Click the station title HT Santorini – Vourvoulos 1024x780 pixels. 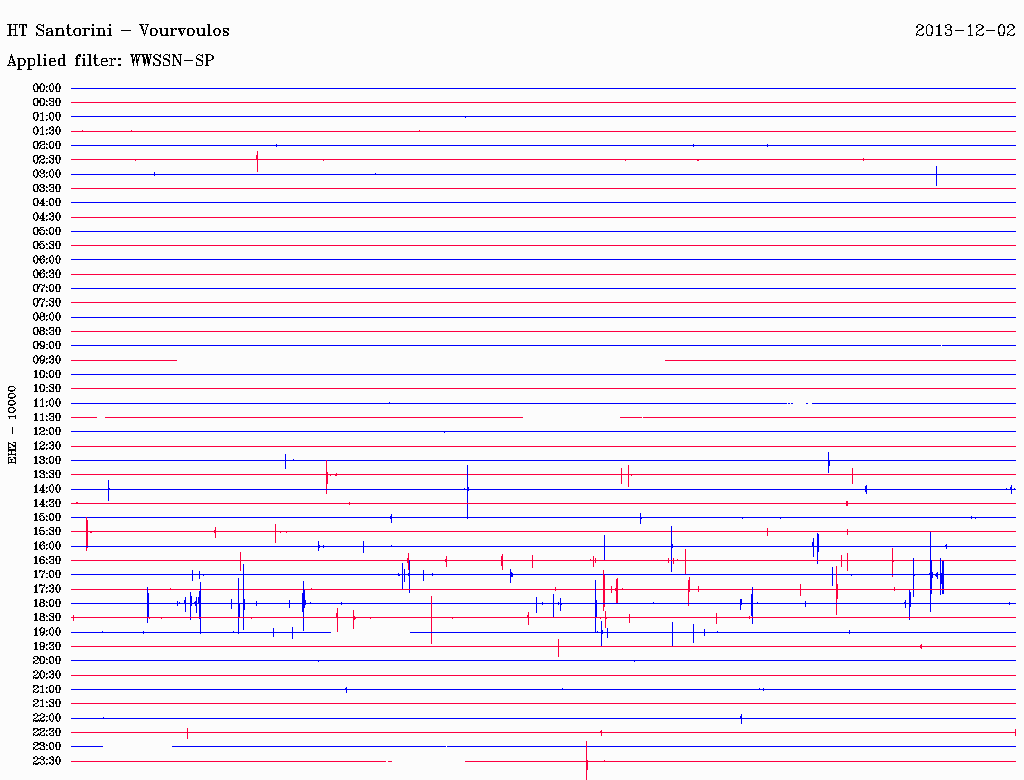point(118,31)
